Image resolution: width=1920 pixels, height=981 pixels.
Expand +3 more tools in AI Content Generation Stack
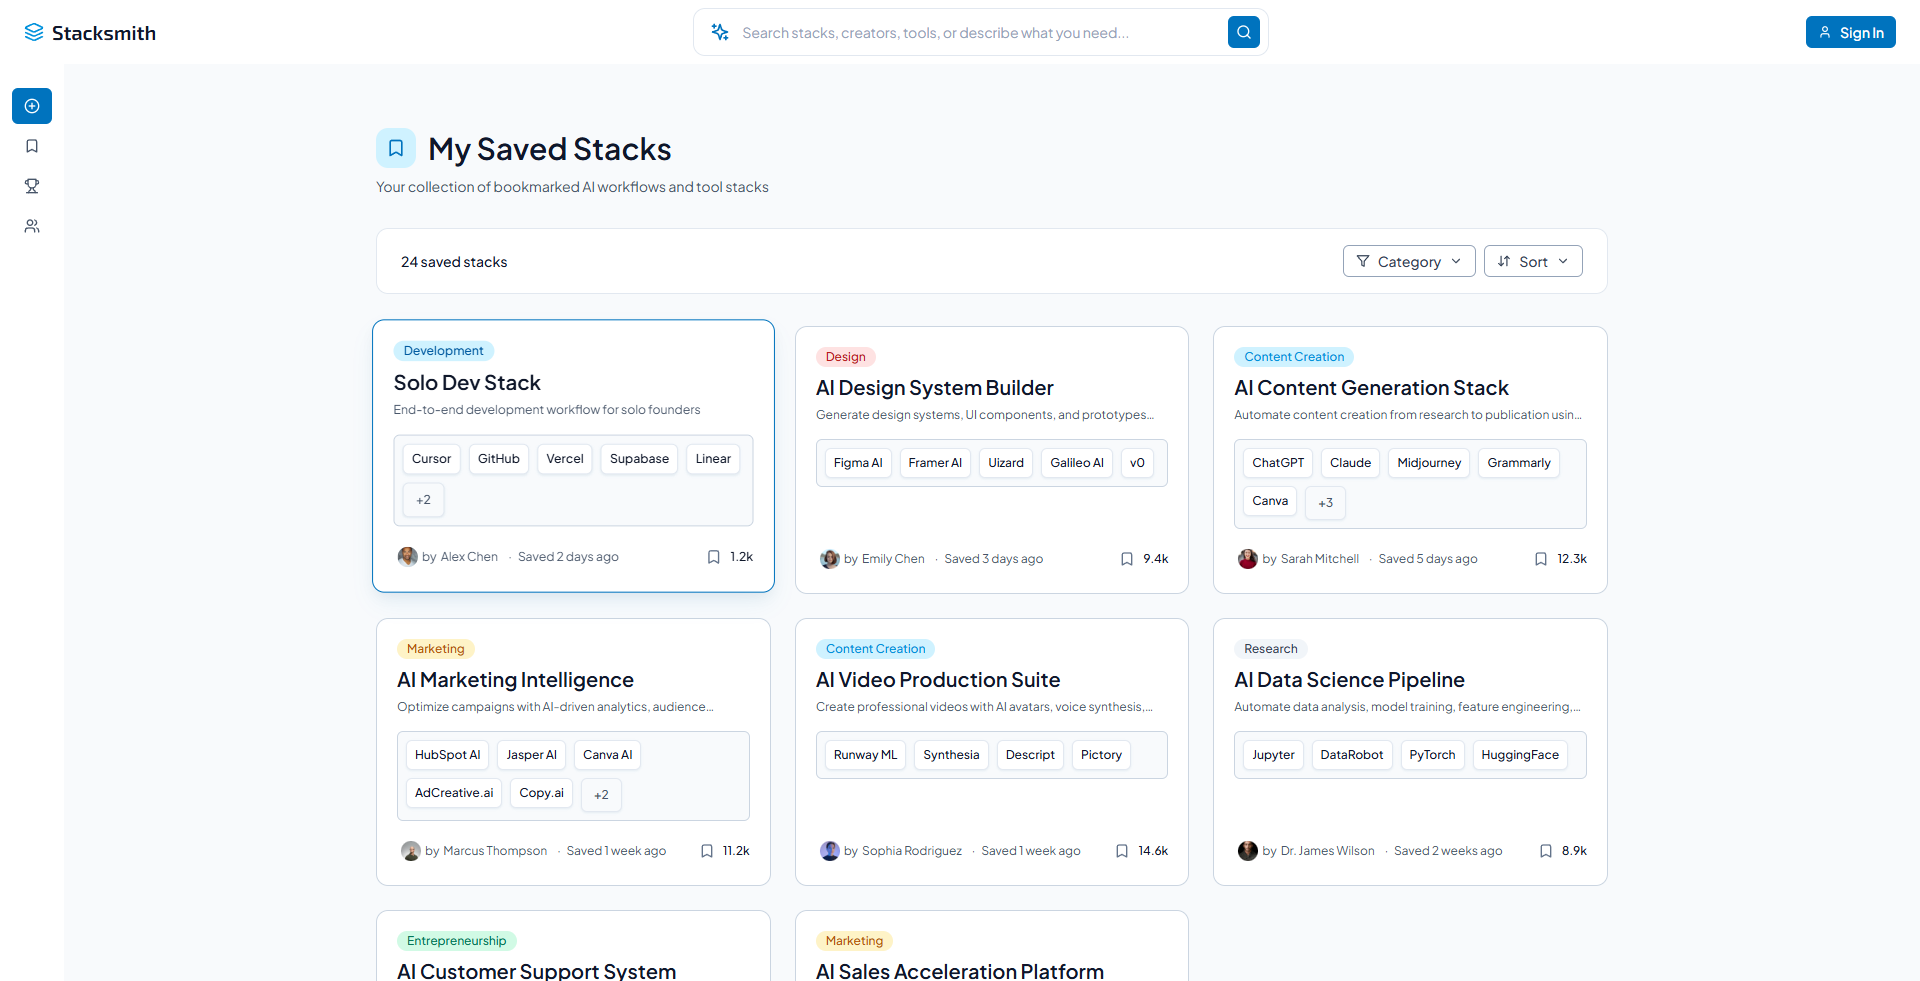pos(1325,503)
